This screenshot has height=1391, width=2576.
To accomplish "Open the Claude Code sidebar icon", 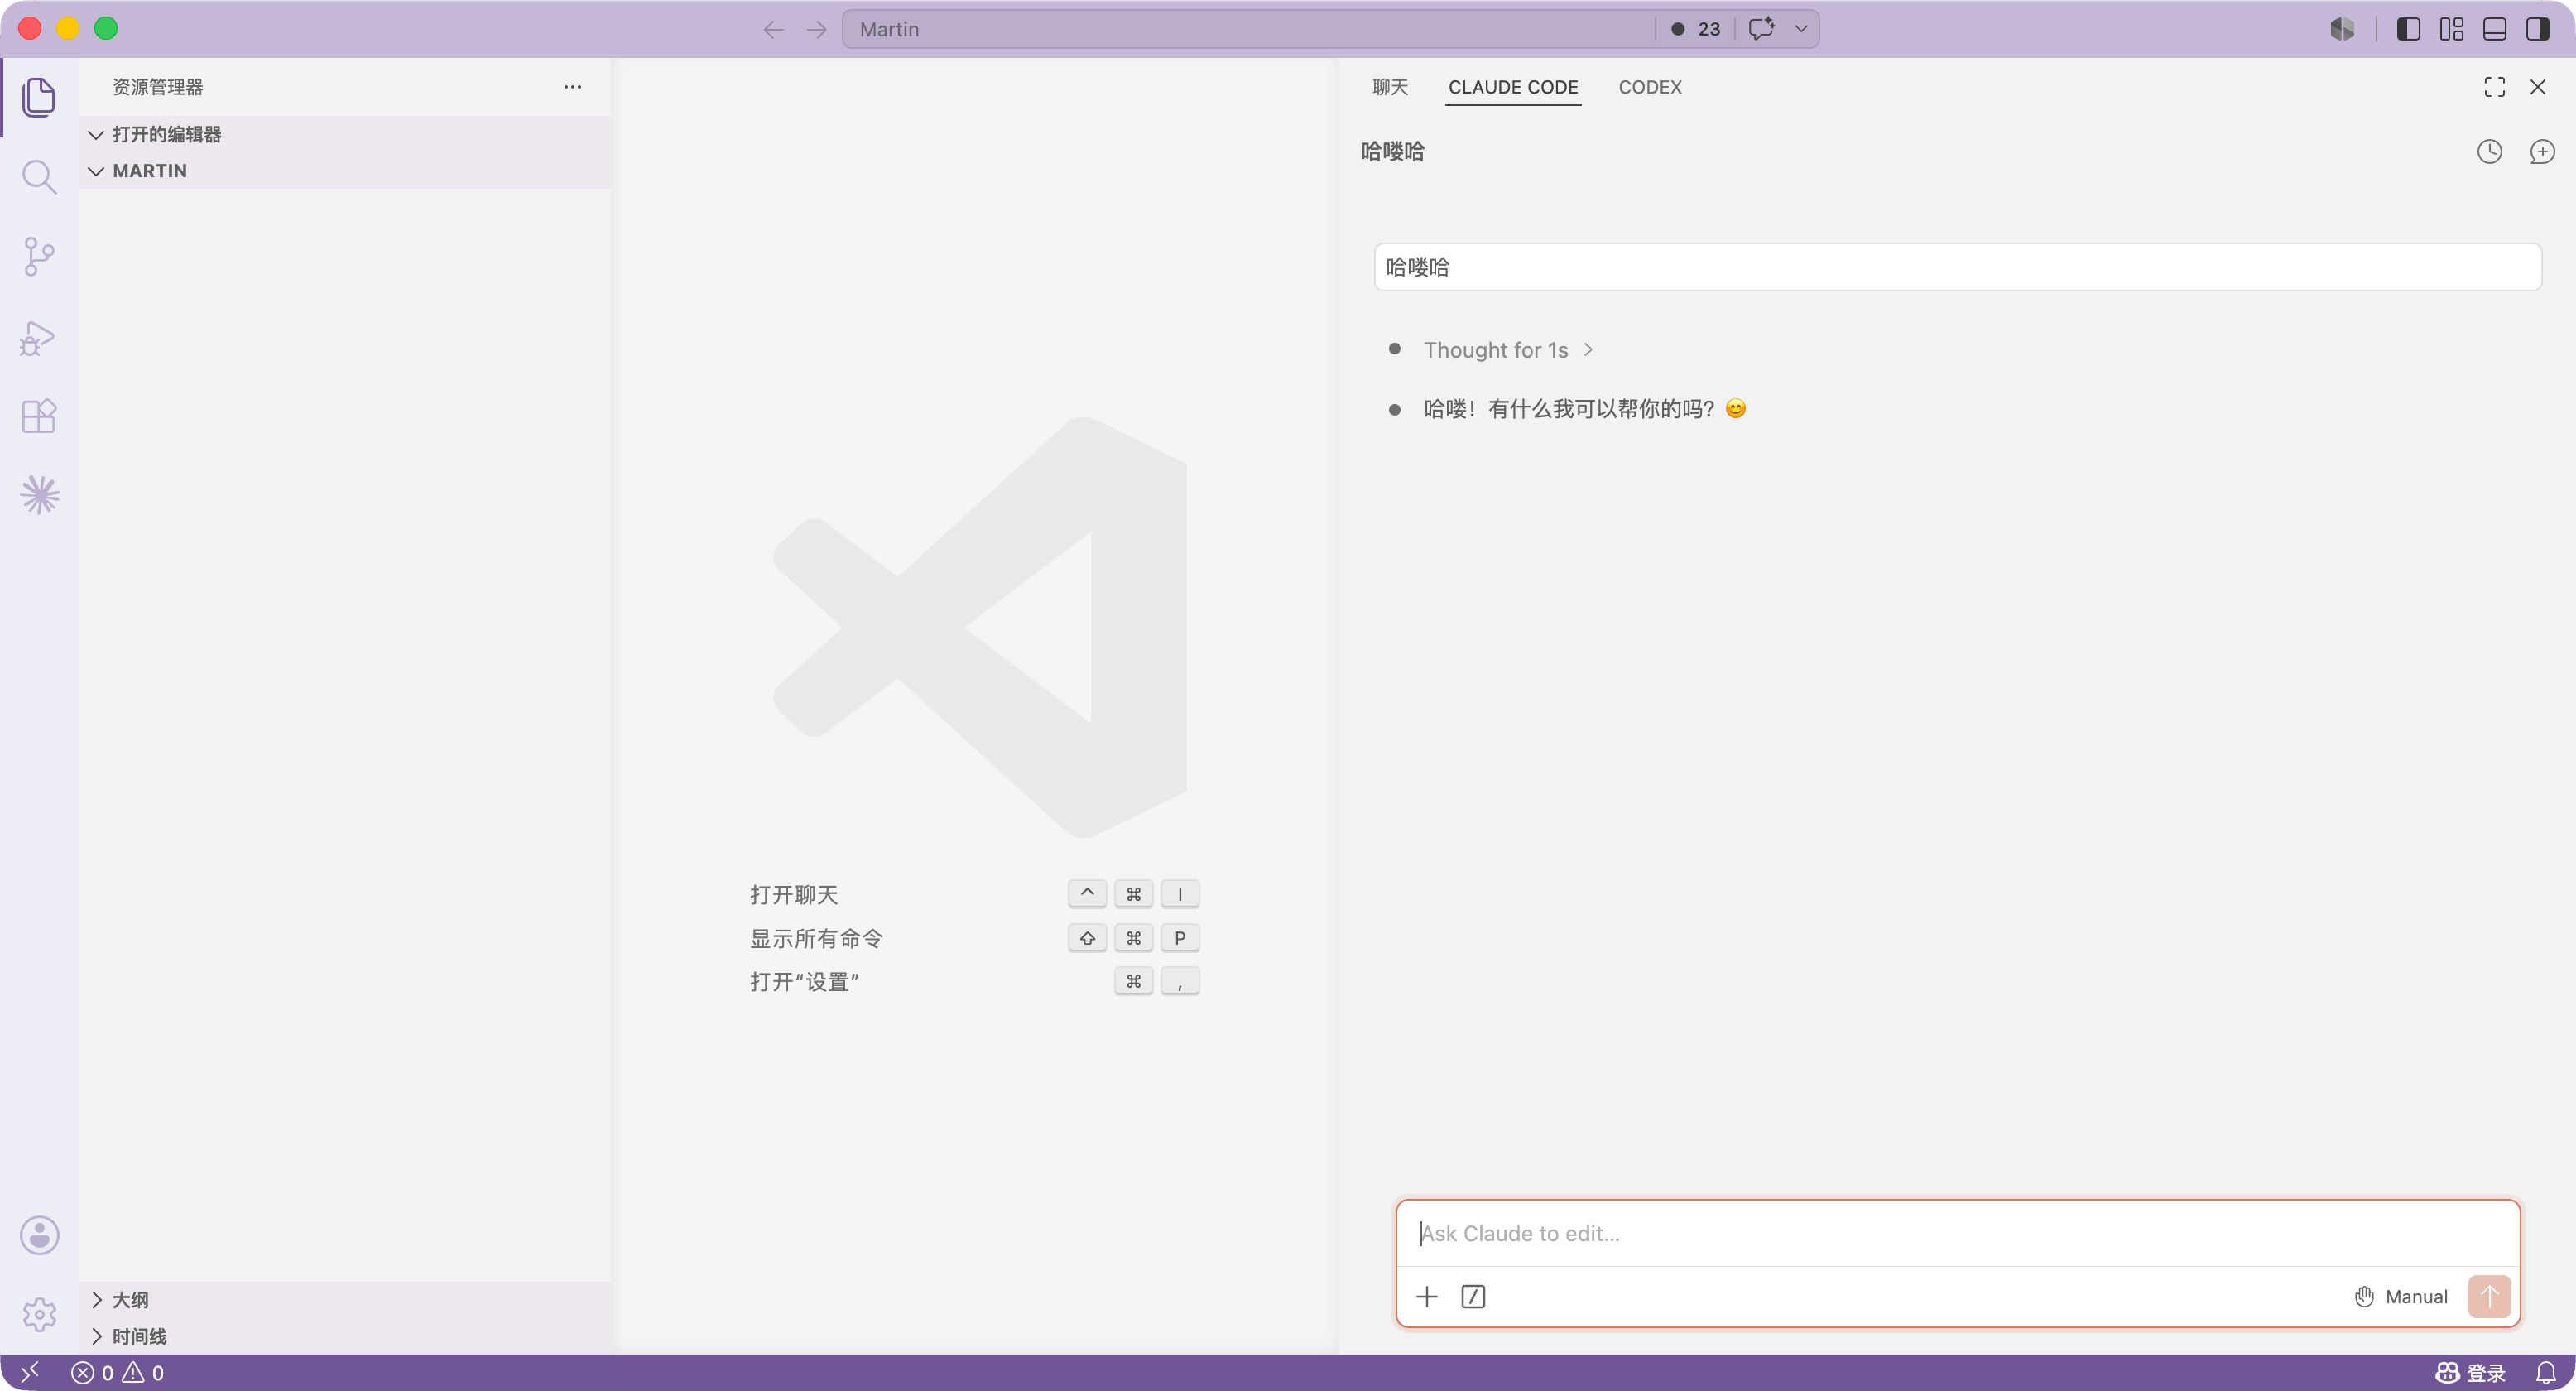I will click(39, 495).
